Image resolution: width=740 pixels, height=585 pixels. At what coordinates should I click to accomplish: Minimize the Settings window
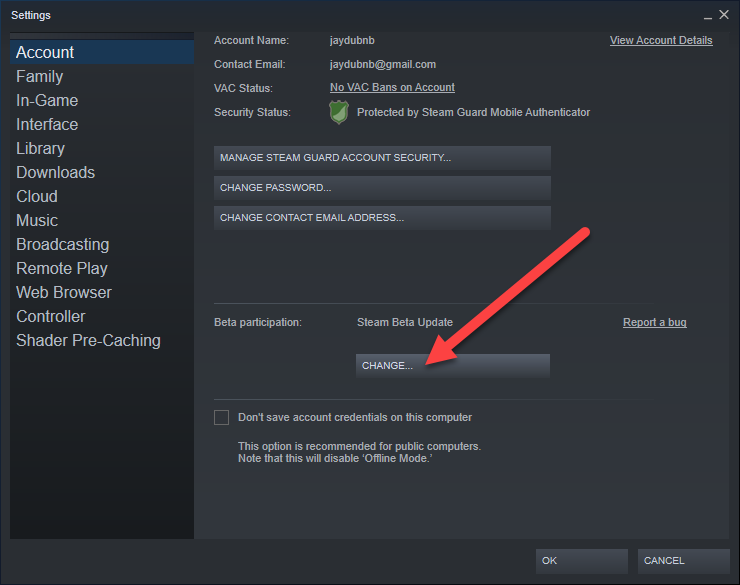point(707,16)
